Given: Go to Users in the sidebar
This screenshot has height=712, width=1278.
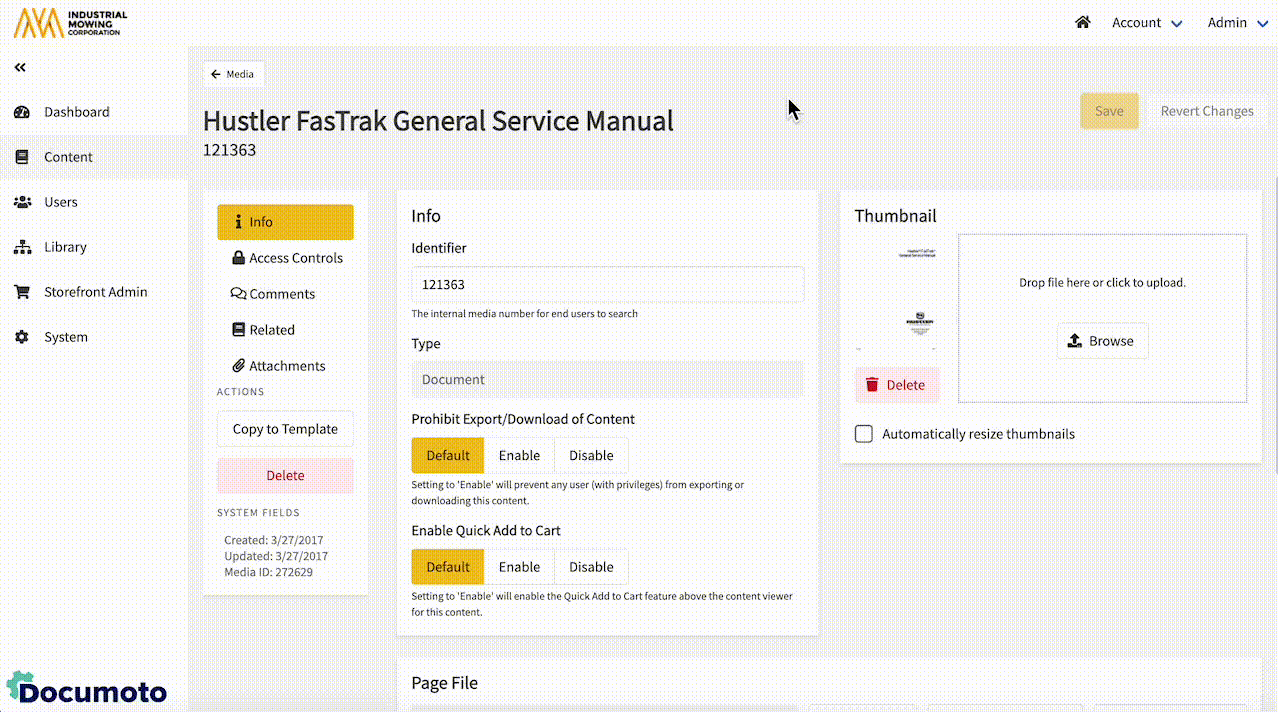Looking at the screenshot, I should tap(60, 202).
